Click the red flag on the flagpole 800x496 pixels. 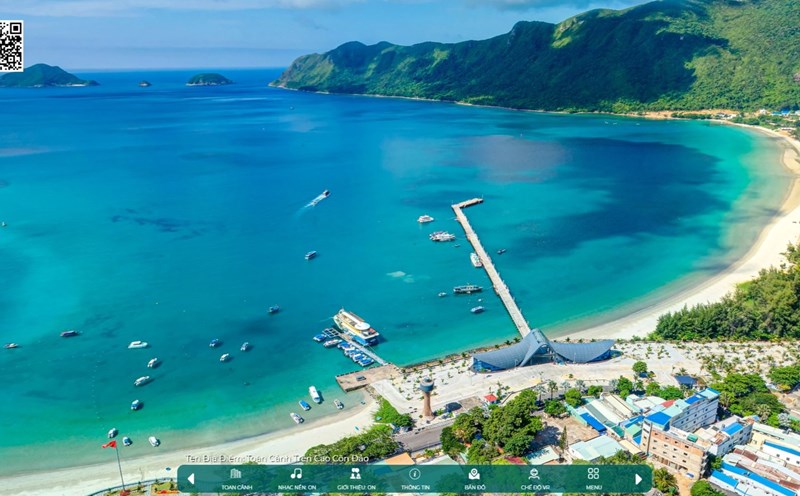110,443
